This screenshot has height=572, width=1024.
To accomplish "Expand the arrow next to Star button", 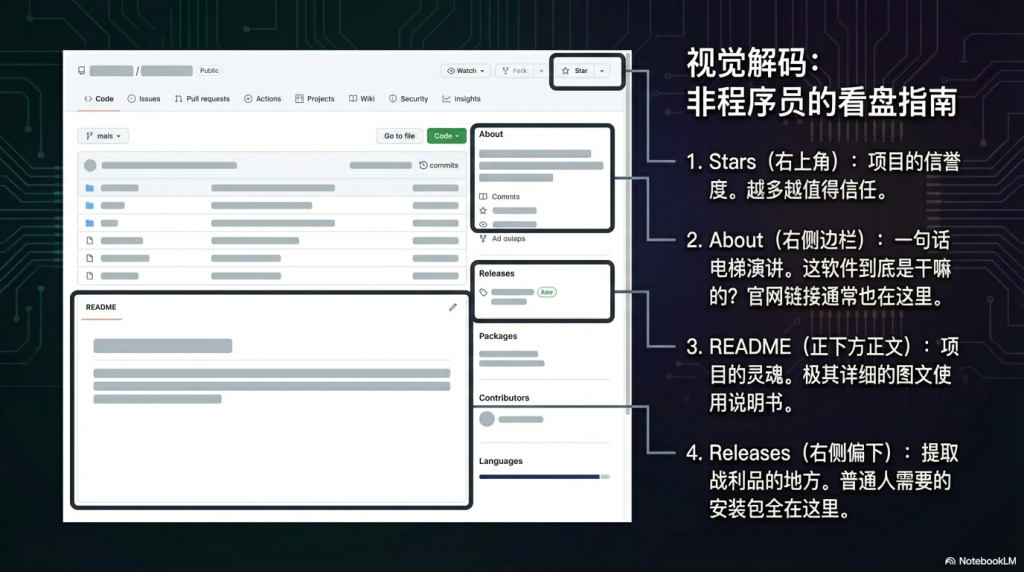I will 602,71.
